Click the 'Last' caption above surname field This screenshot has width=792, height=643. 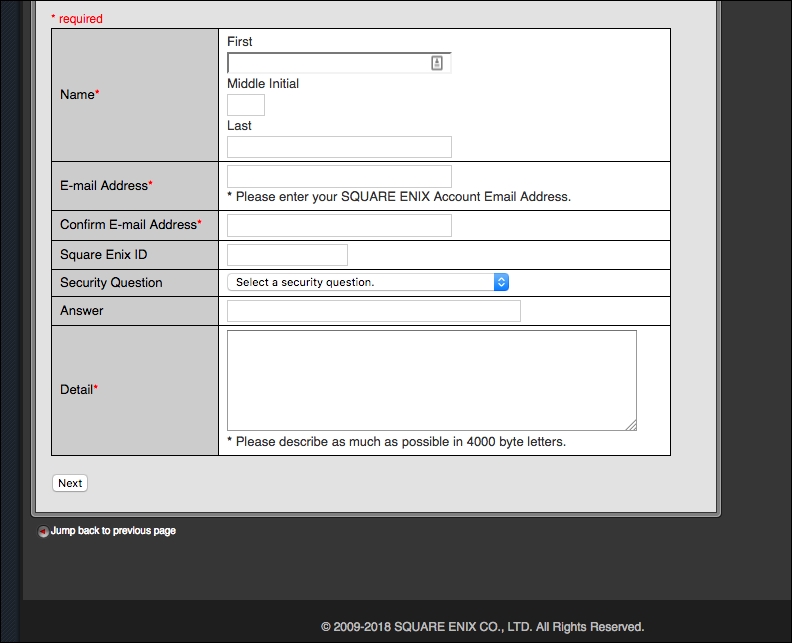tap(239, 125)
